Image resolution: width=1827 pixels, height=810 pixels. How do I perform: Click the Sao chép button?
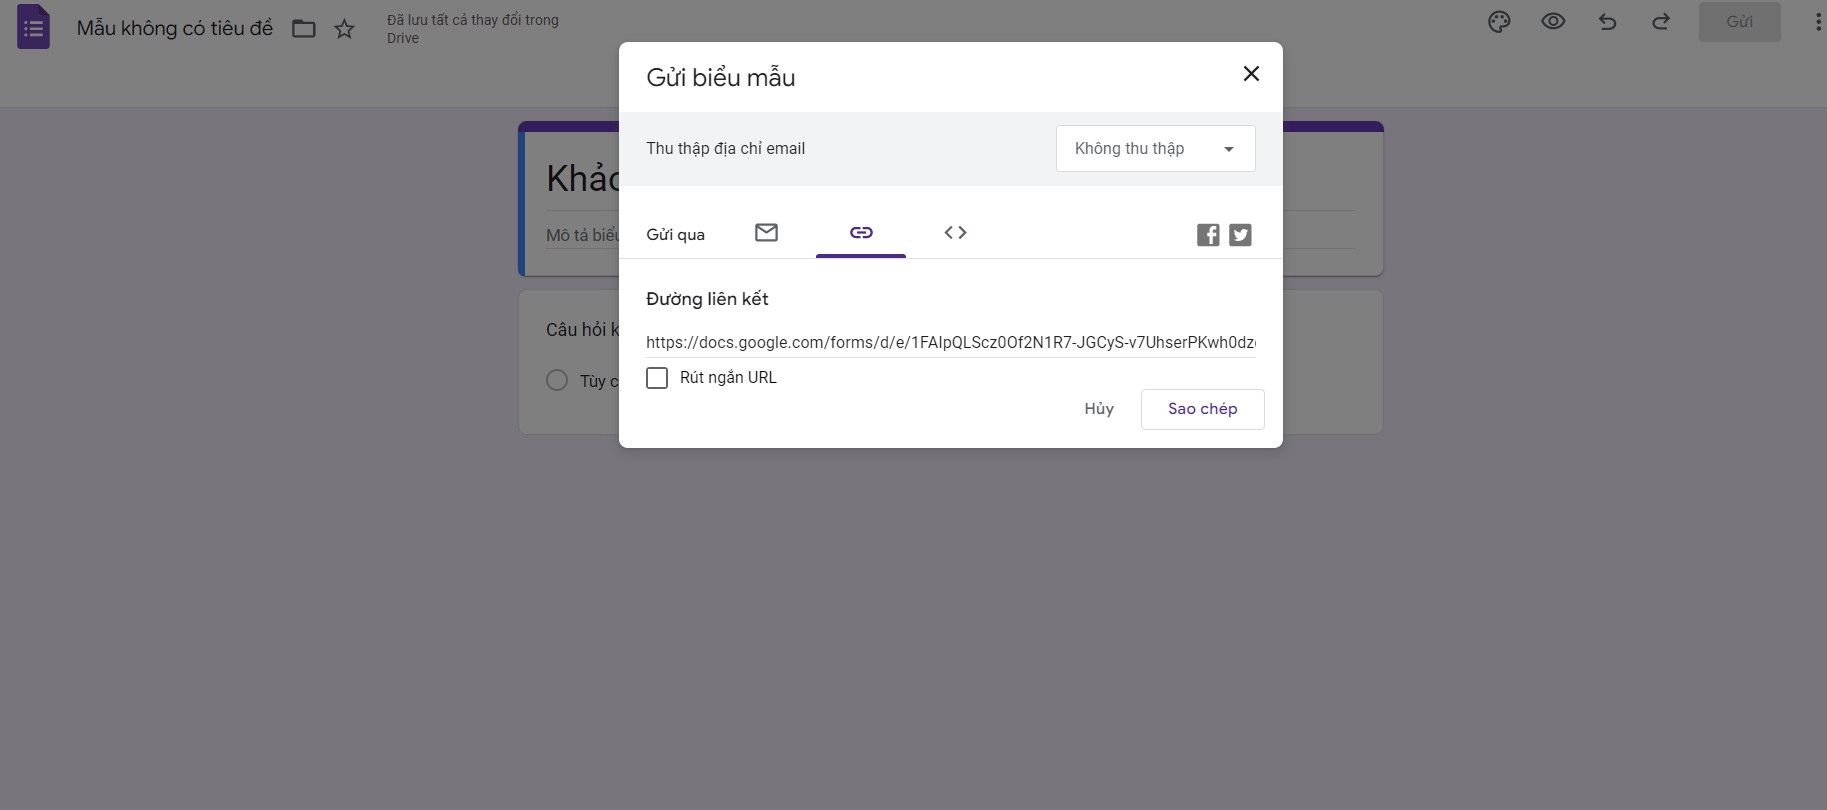click(1202, 409)
